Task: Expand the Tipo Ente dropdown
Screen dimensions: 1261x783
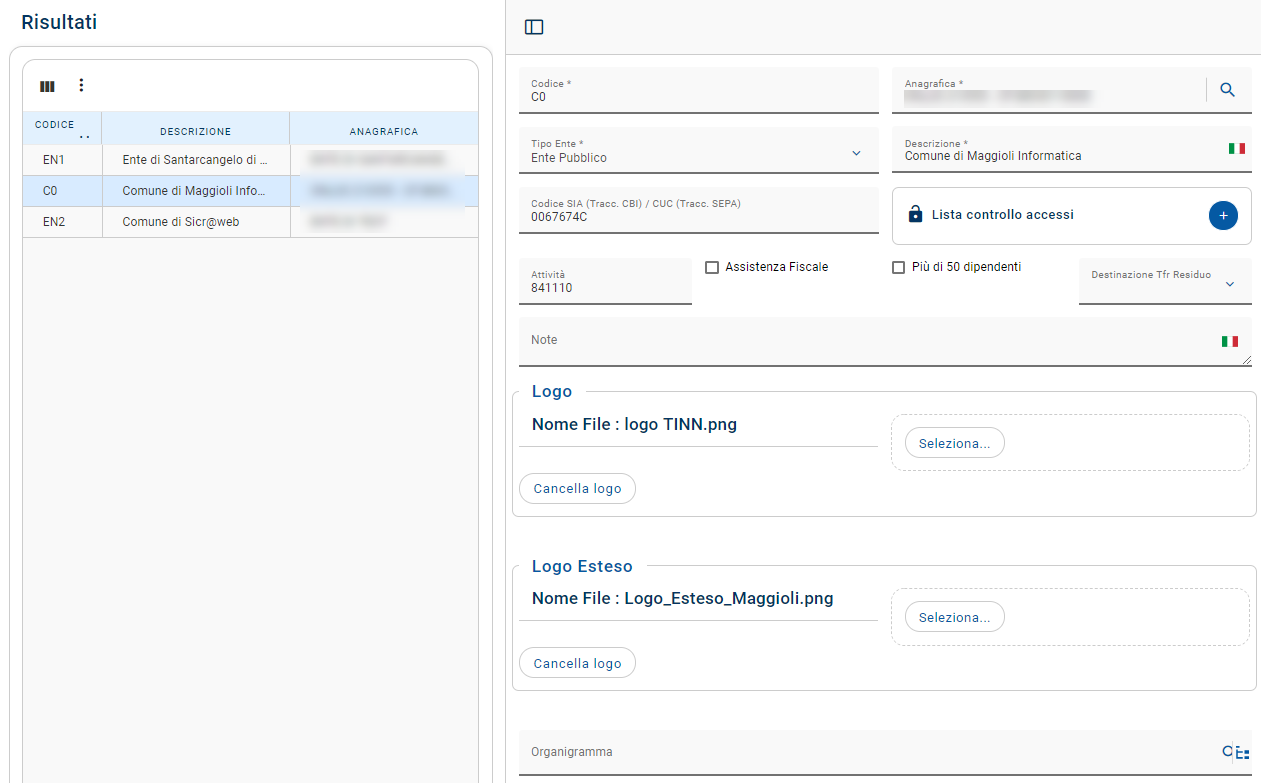Action: 856,153
